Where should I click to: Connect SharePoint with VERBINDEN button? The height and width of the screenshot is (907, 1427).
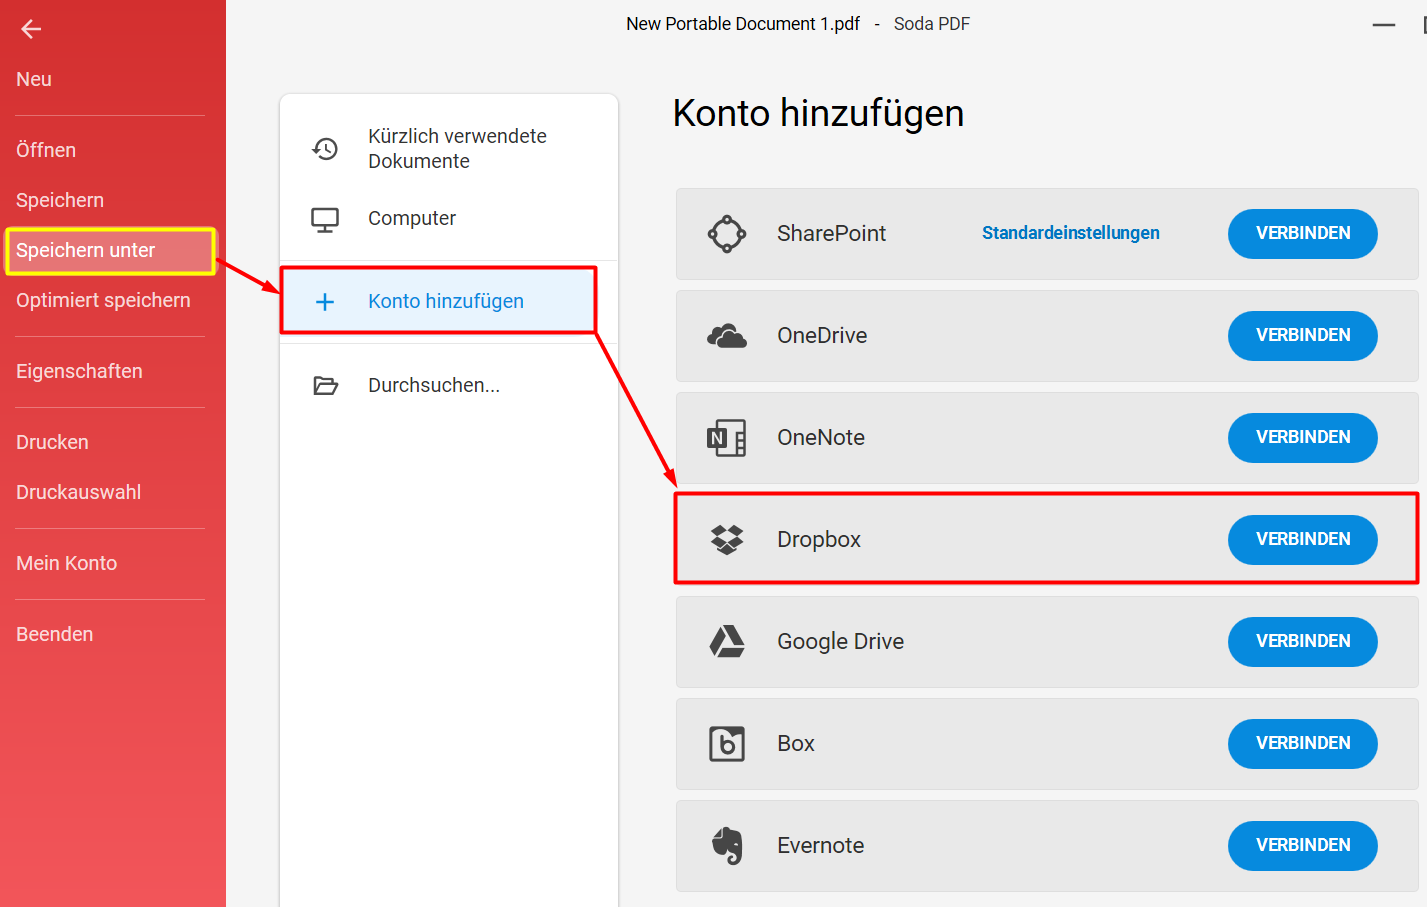(1302, 234)
